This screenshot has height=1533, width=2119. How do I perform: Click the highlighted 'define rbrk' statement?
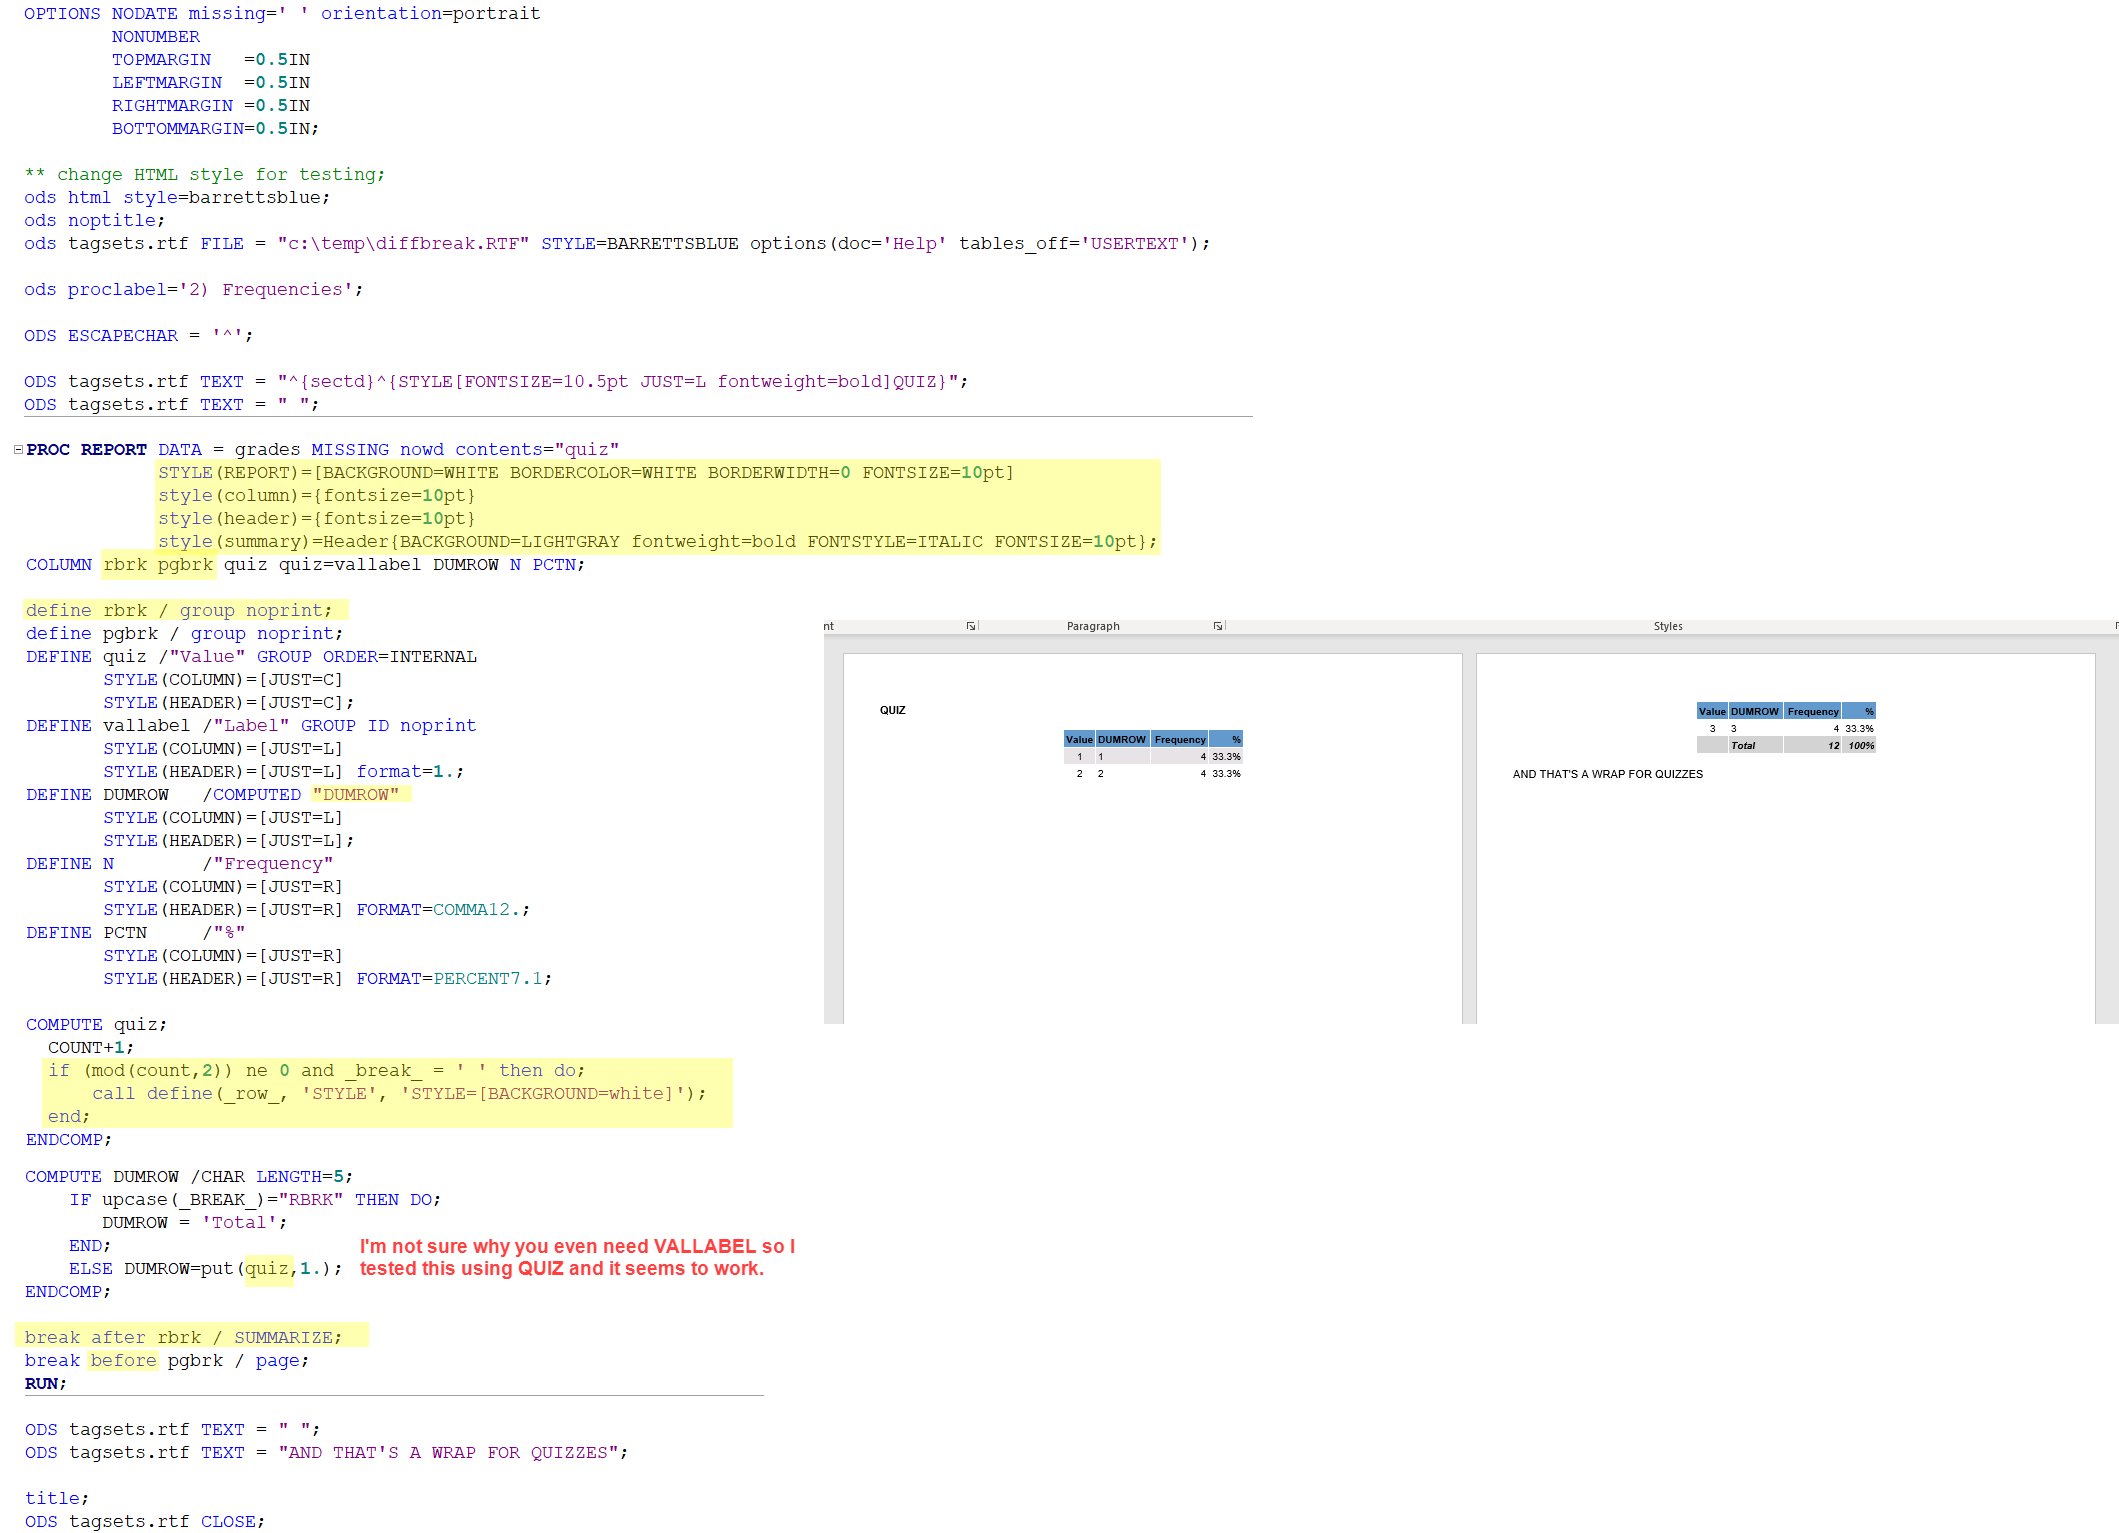click(x=178, y=610)
